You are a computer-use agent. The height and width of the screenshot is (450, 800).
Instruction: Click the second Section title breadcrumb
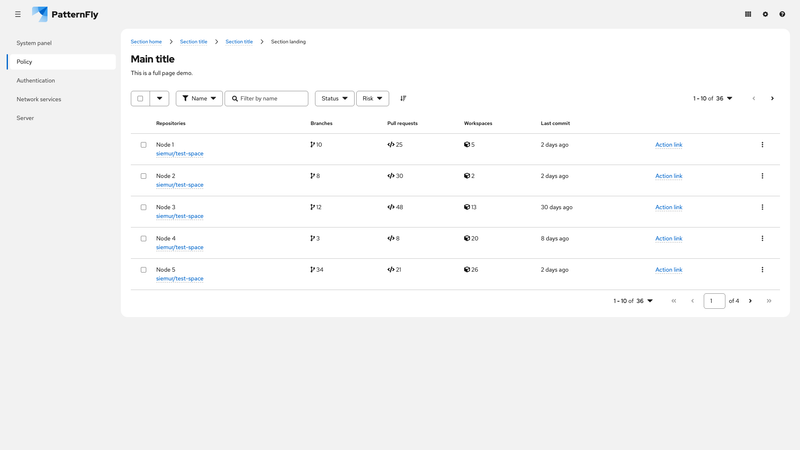[239, 42]
